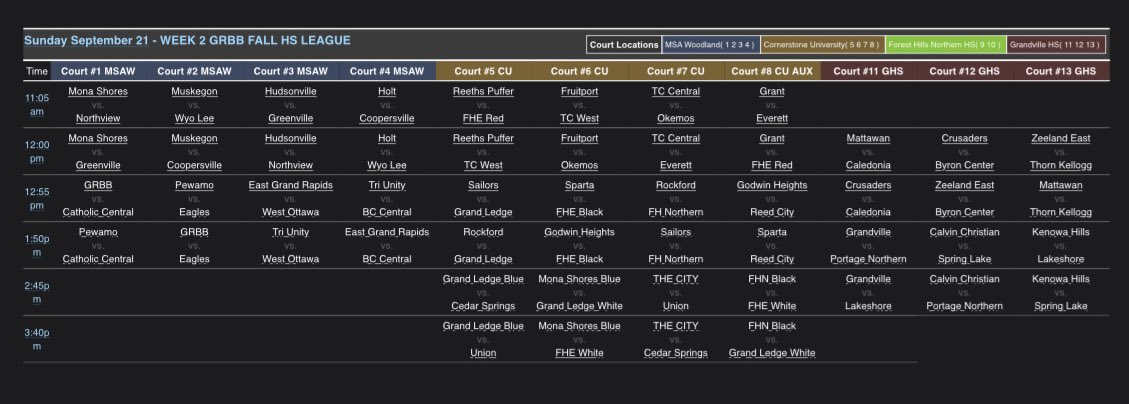Open Hudsonville in the 11:05 am row
This screenshot has height=404, width=1129.
(x=290, y=91)
